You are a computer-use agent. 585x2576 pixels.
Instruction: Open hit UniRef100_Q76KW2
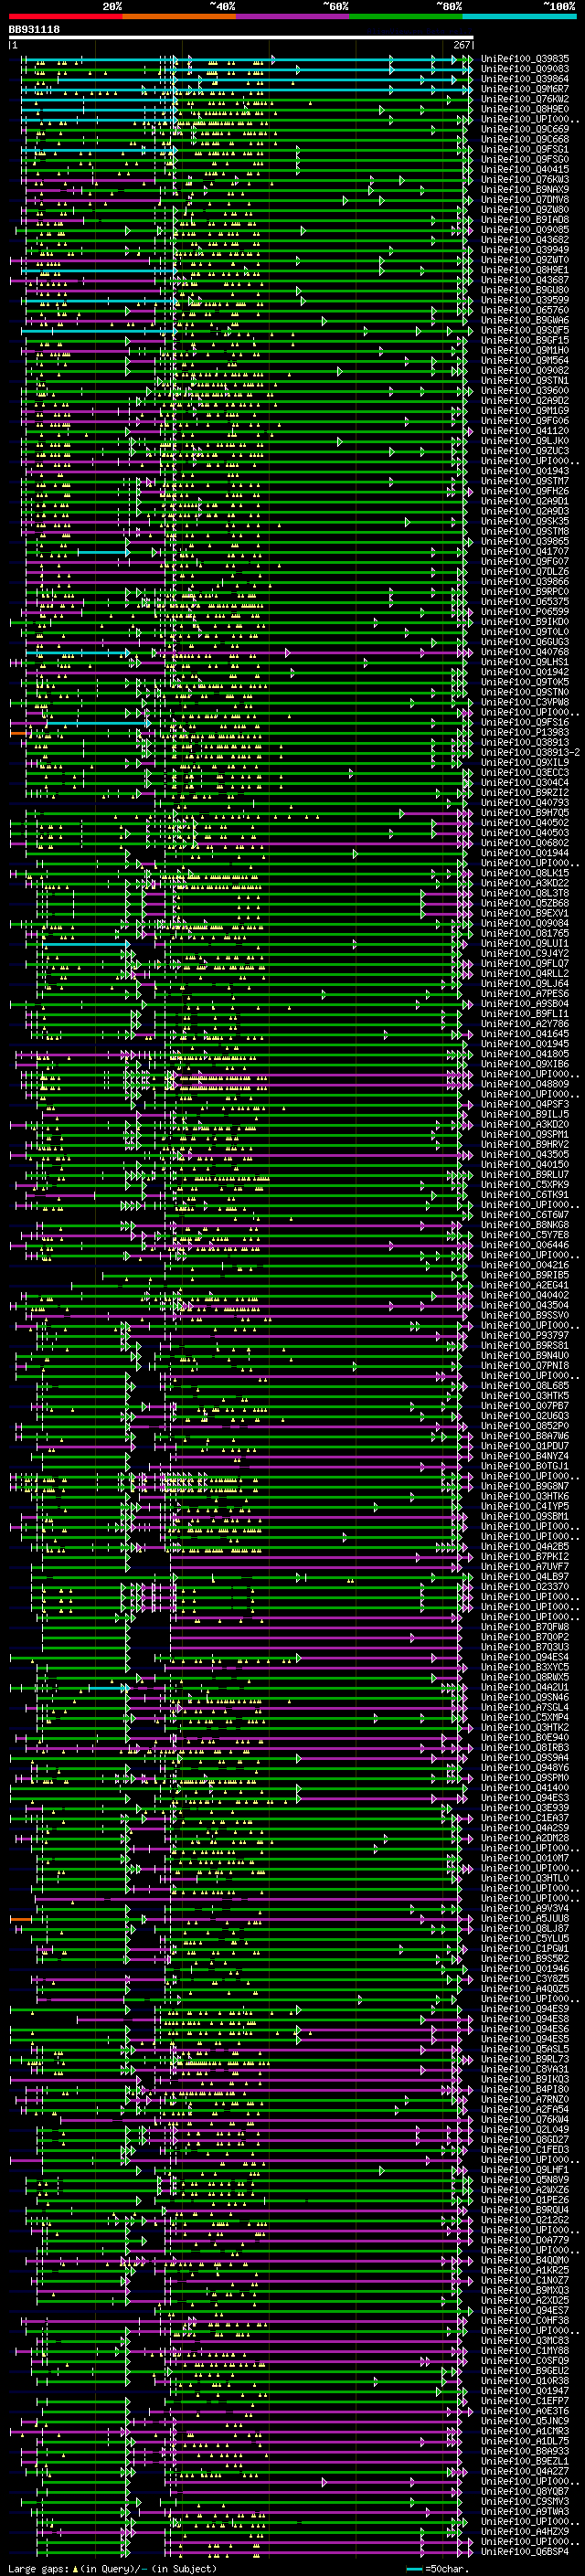pyautogui.click(x=525, y=99)
